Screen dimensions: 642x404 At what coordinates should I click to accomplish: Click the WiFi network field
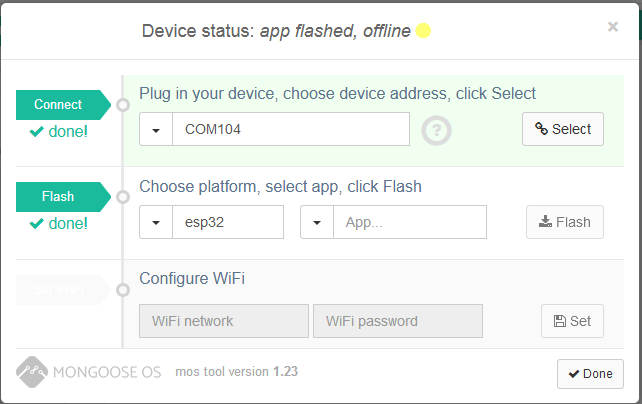pyautogui.click(x=223, y=321)
